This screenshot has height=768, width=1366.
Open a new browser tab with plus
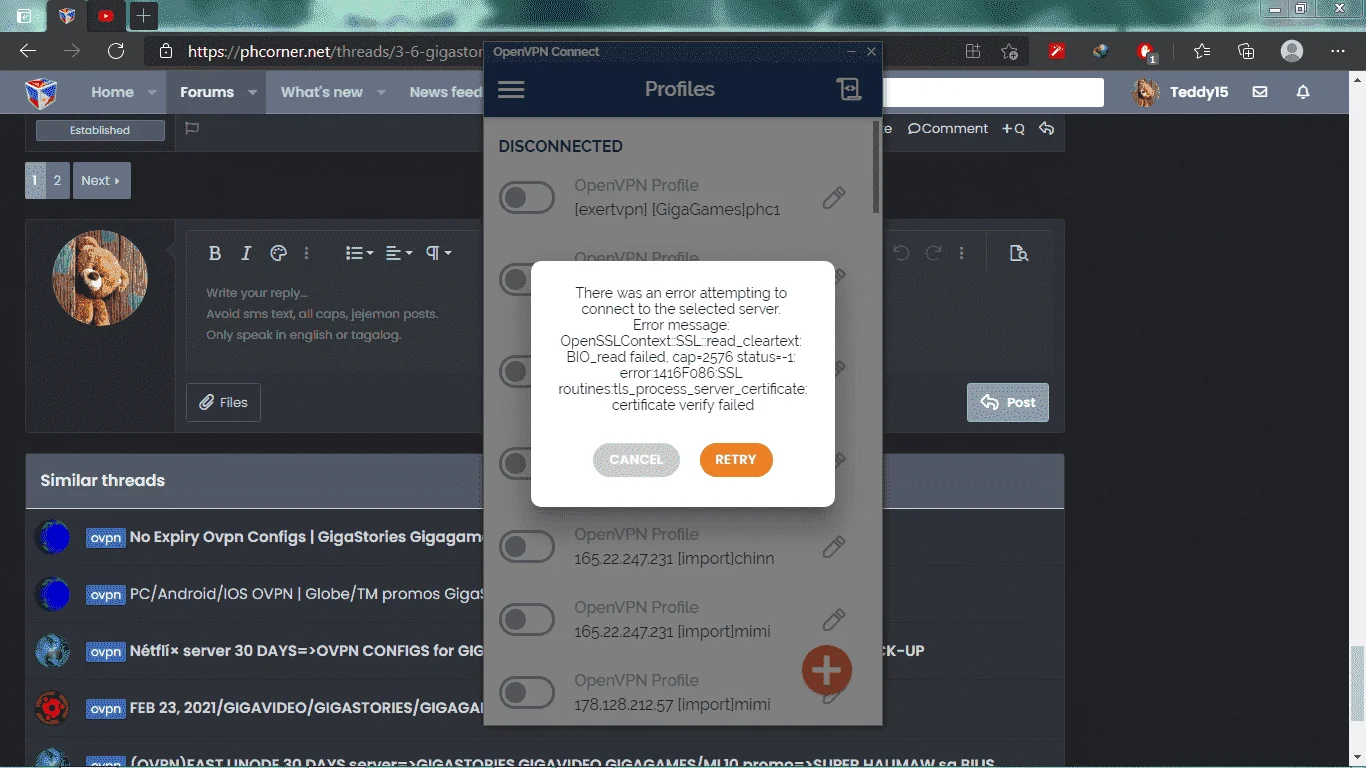144,16
